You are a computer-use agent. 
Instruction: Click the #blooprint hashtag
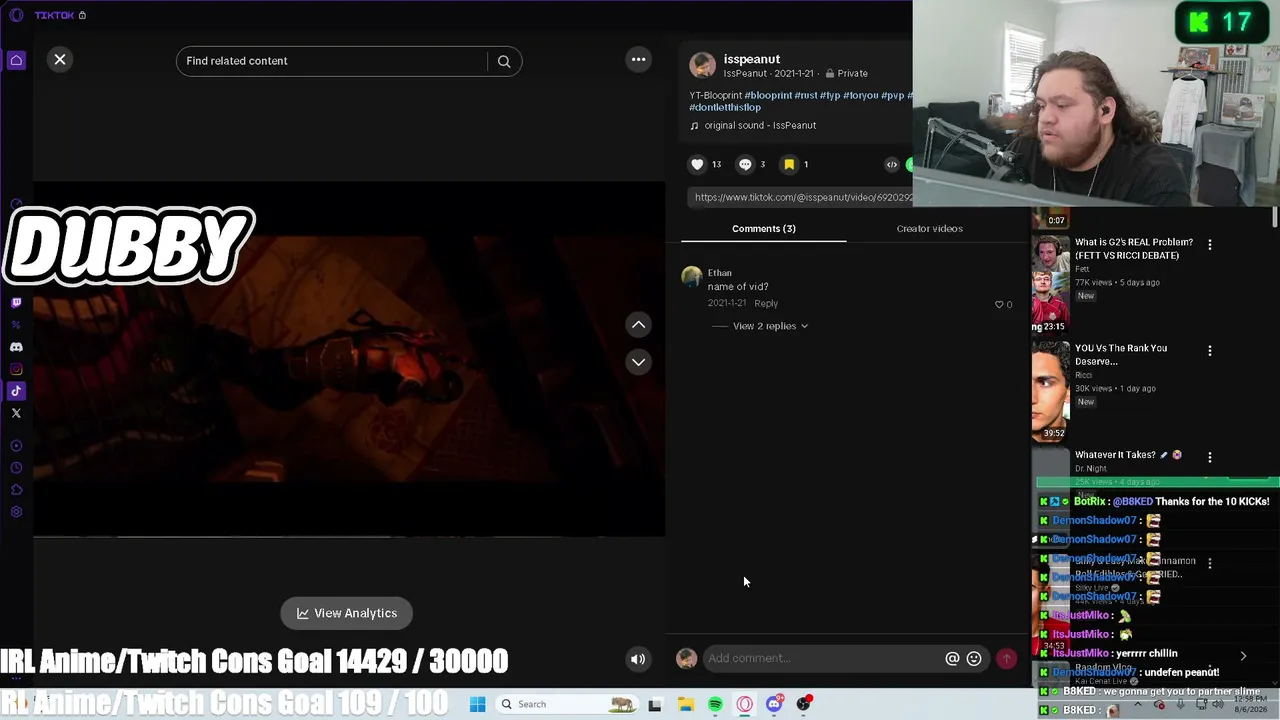point(768,95)
